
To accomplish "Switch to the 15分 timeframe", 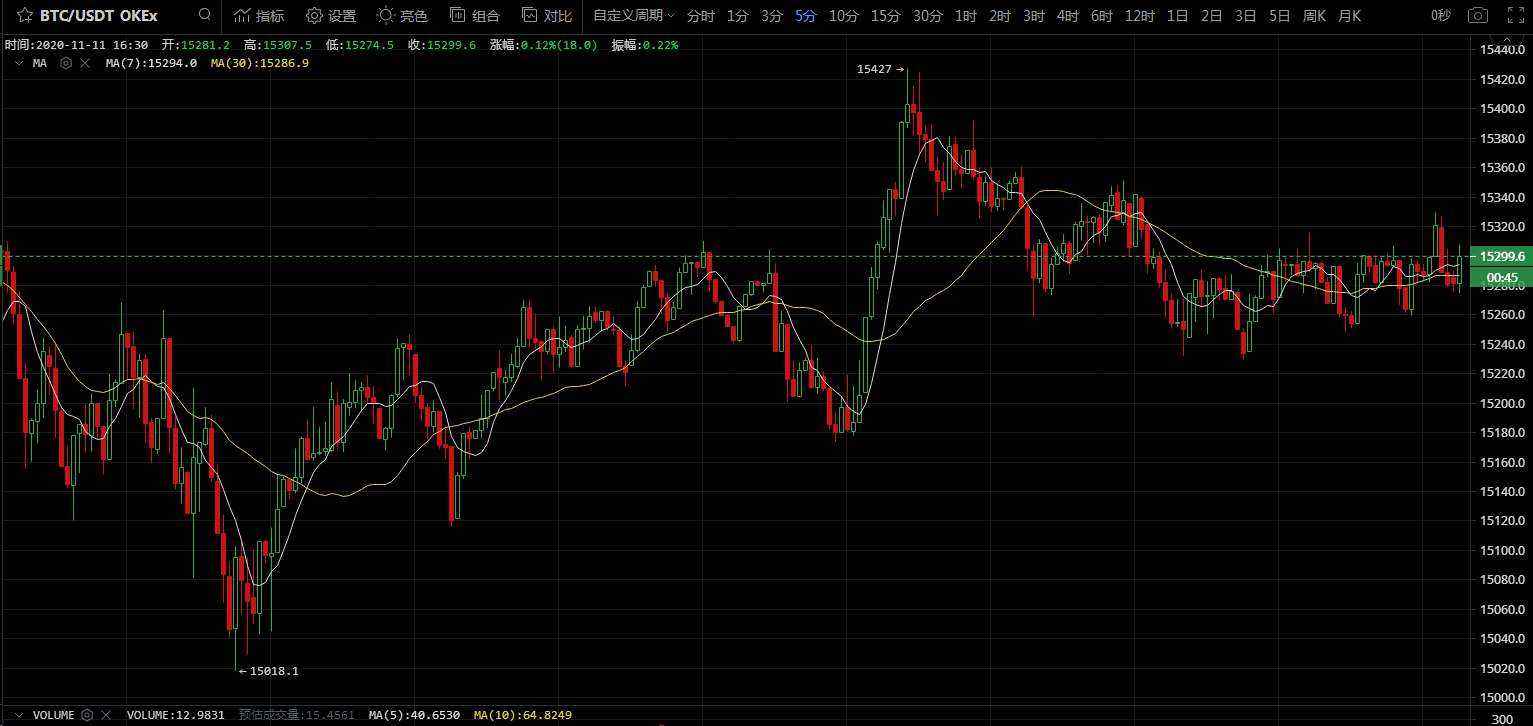I will (885, 16).
